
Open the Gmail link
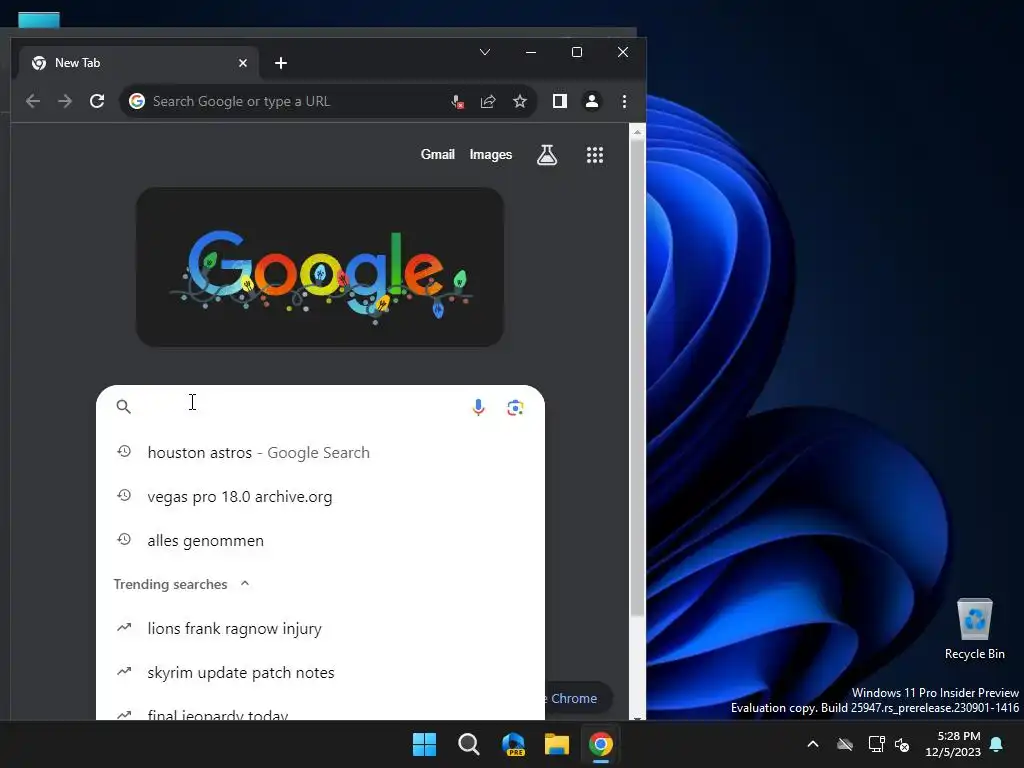coord(438,155)
